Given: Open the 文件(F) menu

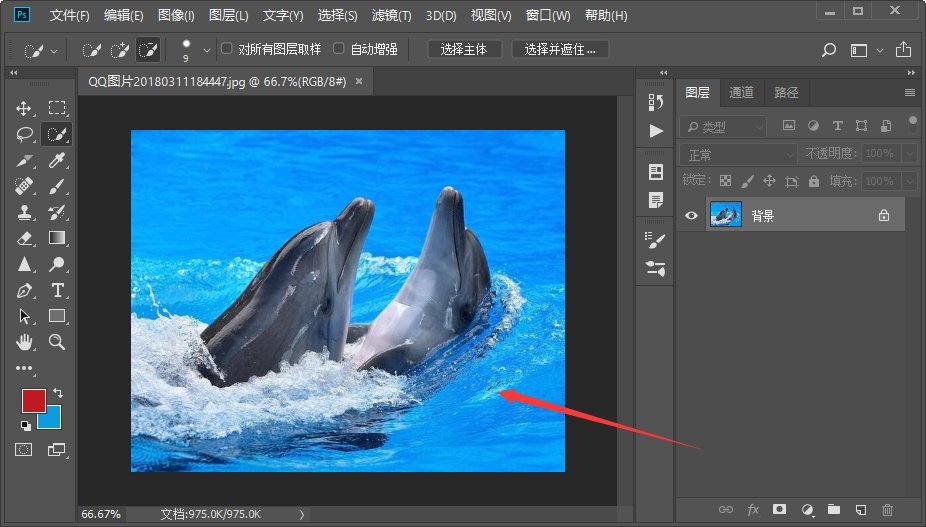Looking at the screenshot, I should coord(69,15).
